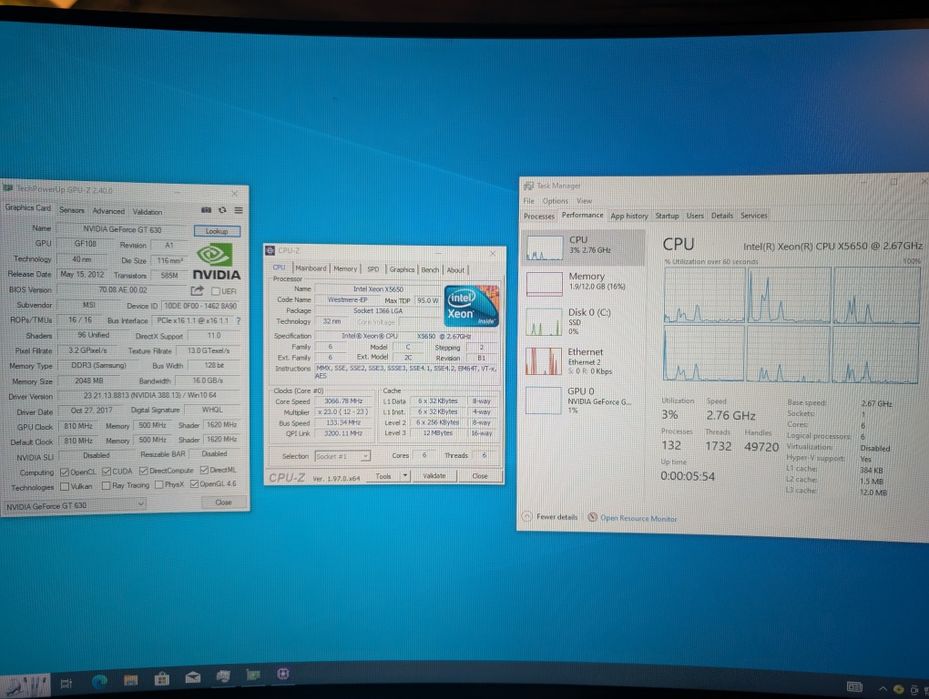Click the NVIDIA logo in GPU-Z

pyautogui.click(x=216, y=261)
